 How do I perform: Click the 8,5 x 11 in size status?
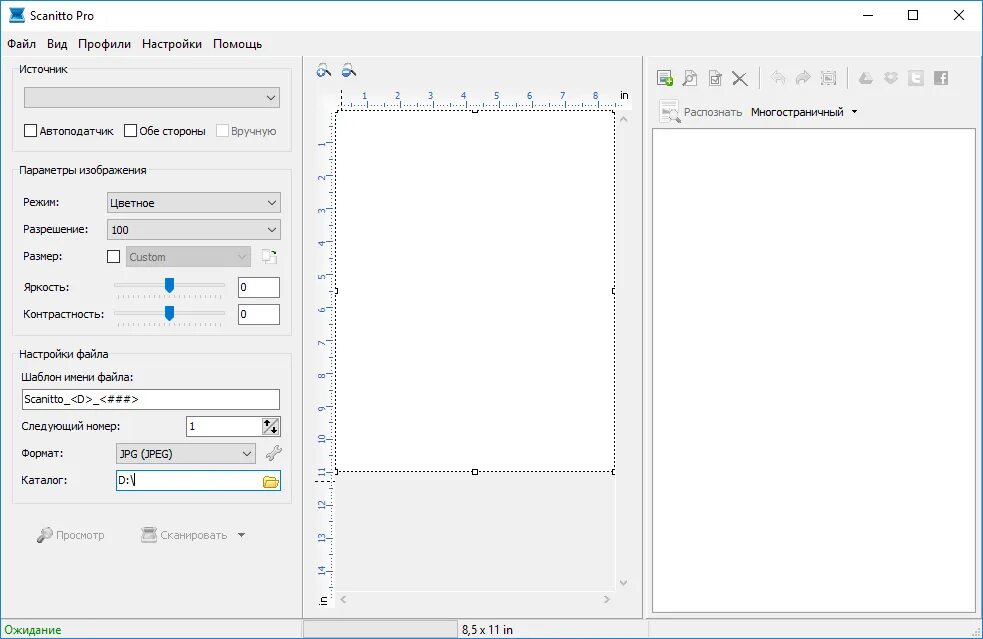(487, 630)
